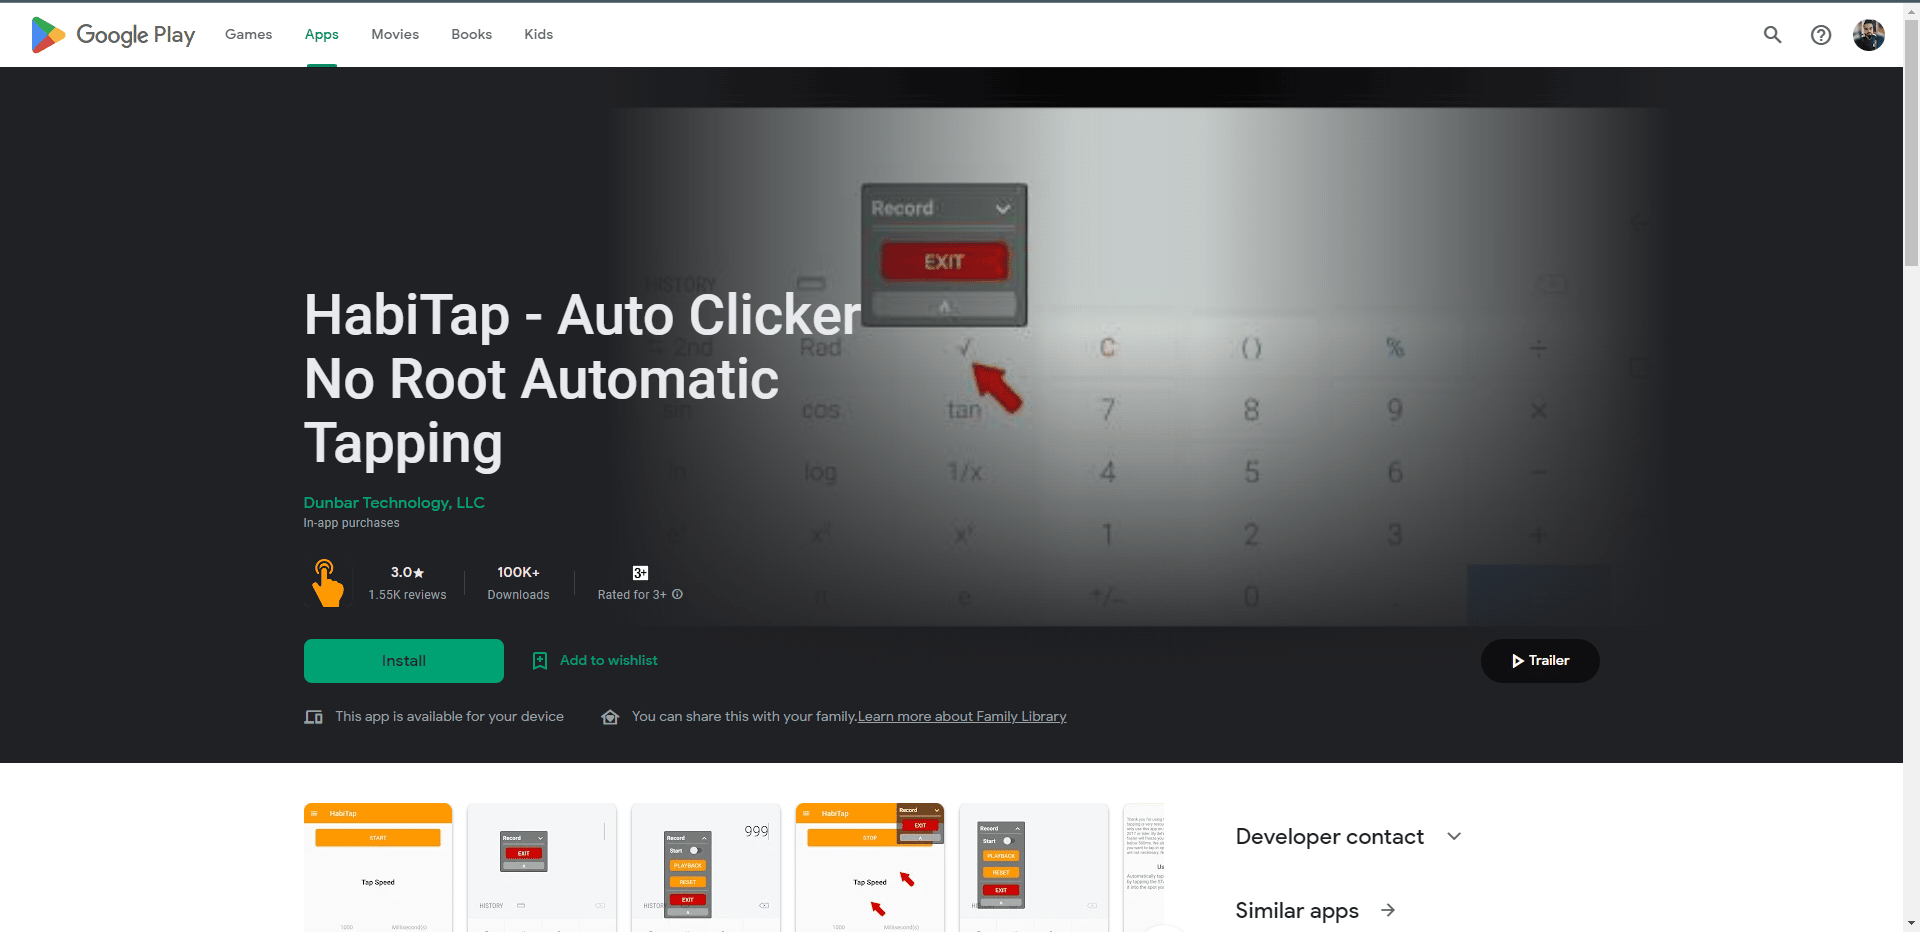The height and width of the screenshot is (932, 1920).
Task: Open the Google Play home logo
Action: click(x=113, y=34)
